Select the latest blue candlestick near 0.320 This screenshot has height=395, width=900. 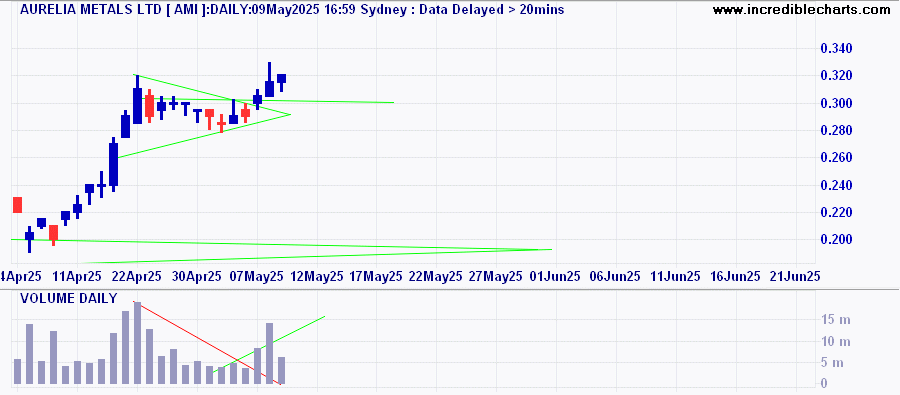pos(281,80)
